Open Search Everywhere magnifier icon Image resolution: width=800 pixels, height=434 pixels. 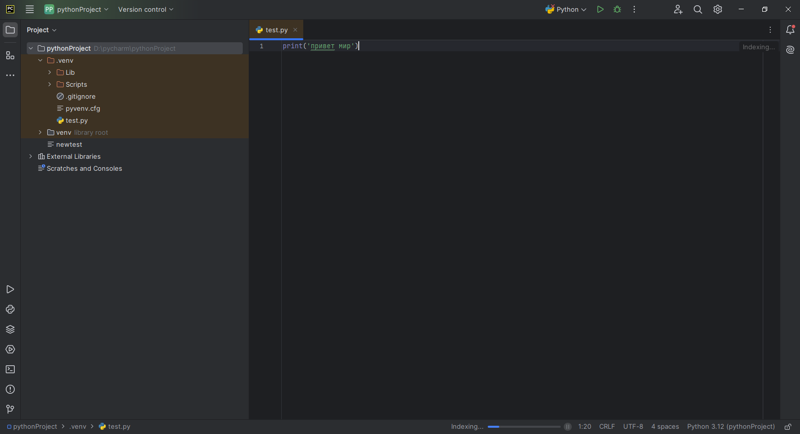(x=698, y=10)
